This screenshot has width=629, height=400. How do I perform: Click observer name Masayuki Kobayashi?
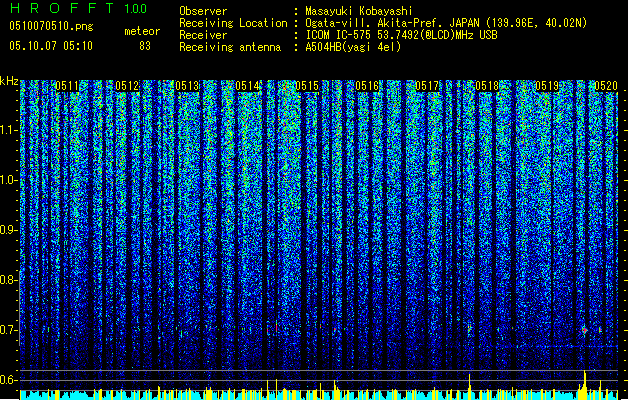point(359,11)
